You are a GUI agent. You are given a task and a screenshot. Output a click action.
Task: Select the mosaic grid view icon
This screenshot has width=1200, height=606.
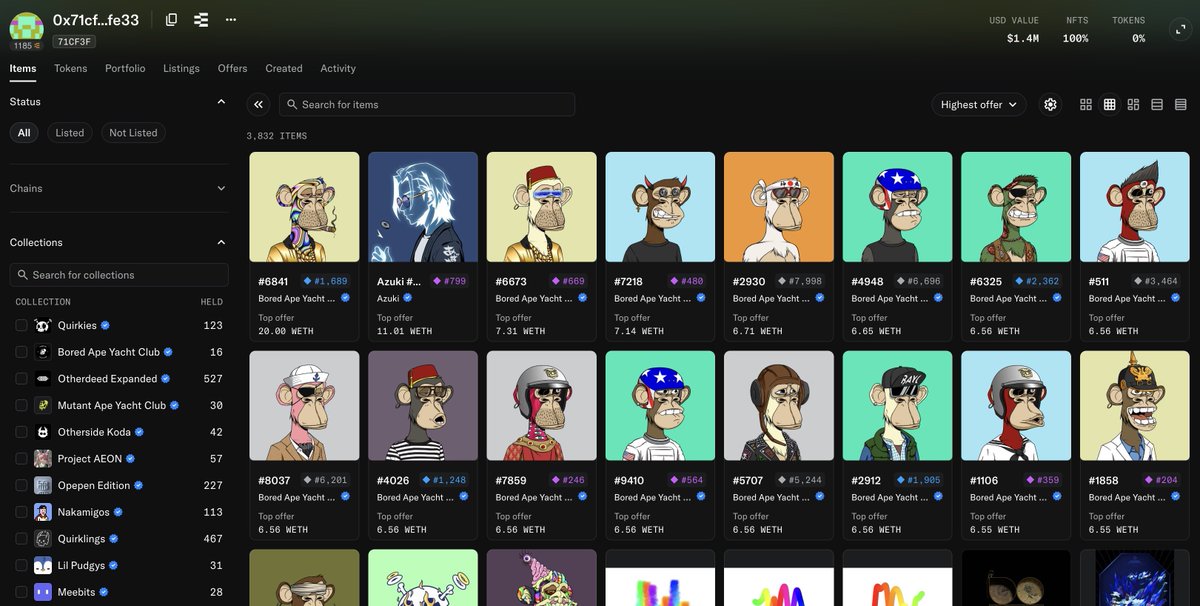pyautogui.click(x=1133, y=104)
